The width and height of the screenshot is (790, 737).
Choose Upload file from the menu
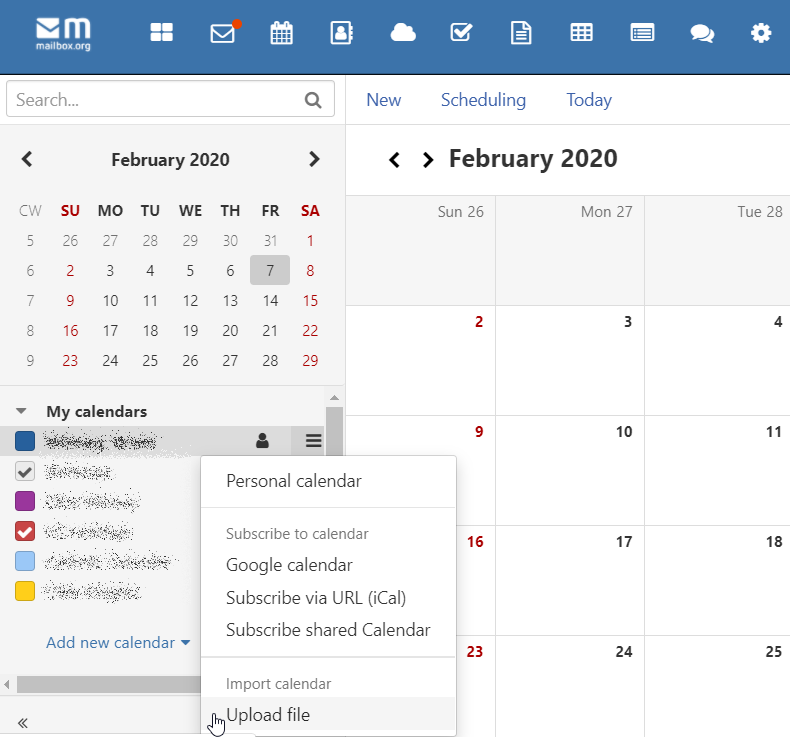[268, 715]
